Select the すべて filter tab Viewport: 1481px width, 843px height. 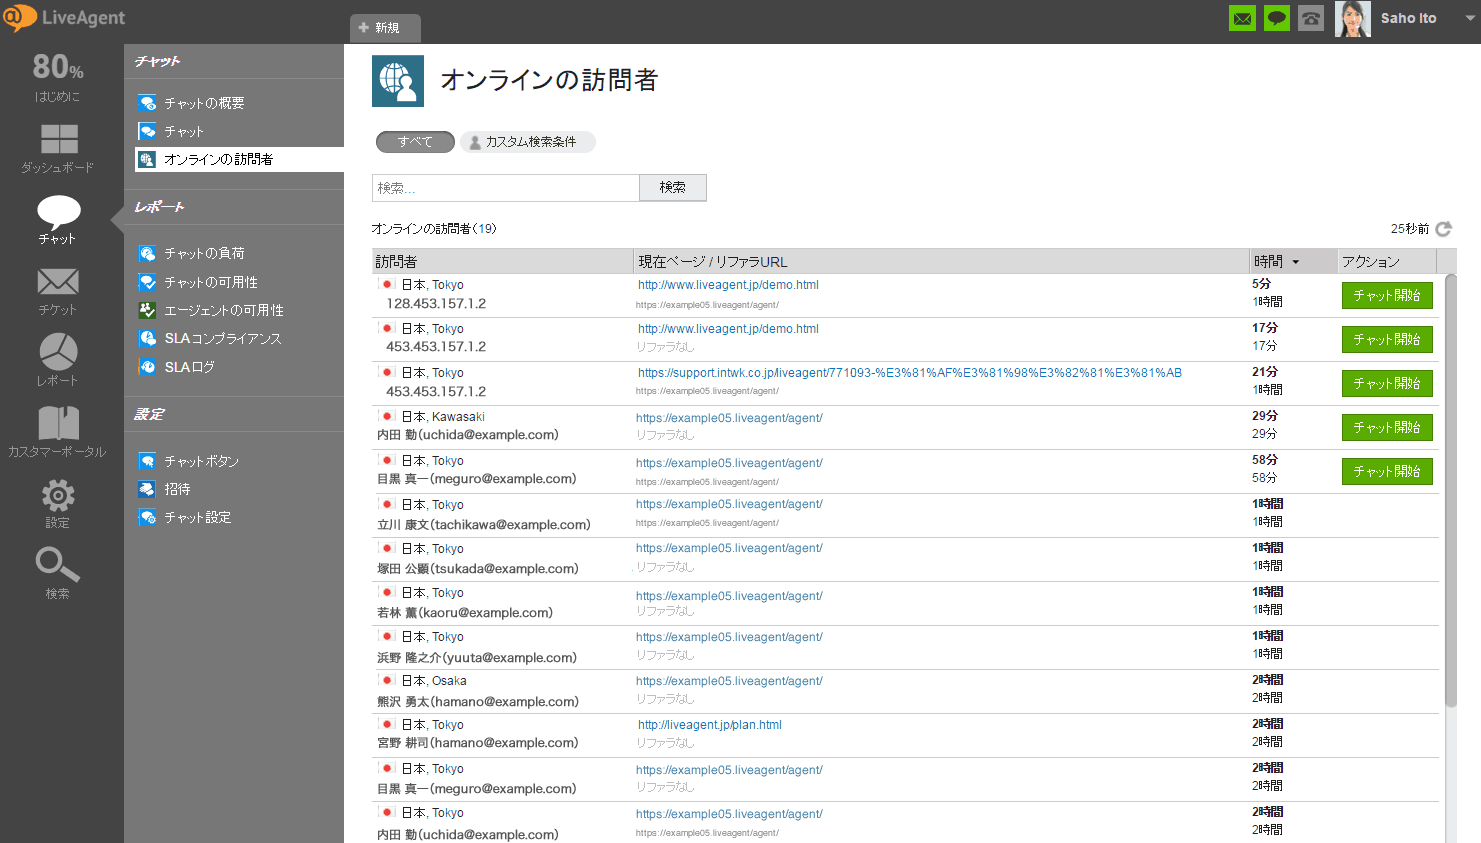click(415, 142)
